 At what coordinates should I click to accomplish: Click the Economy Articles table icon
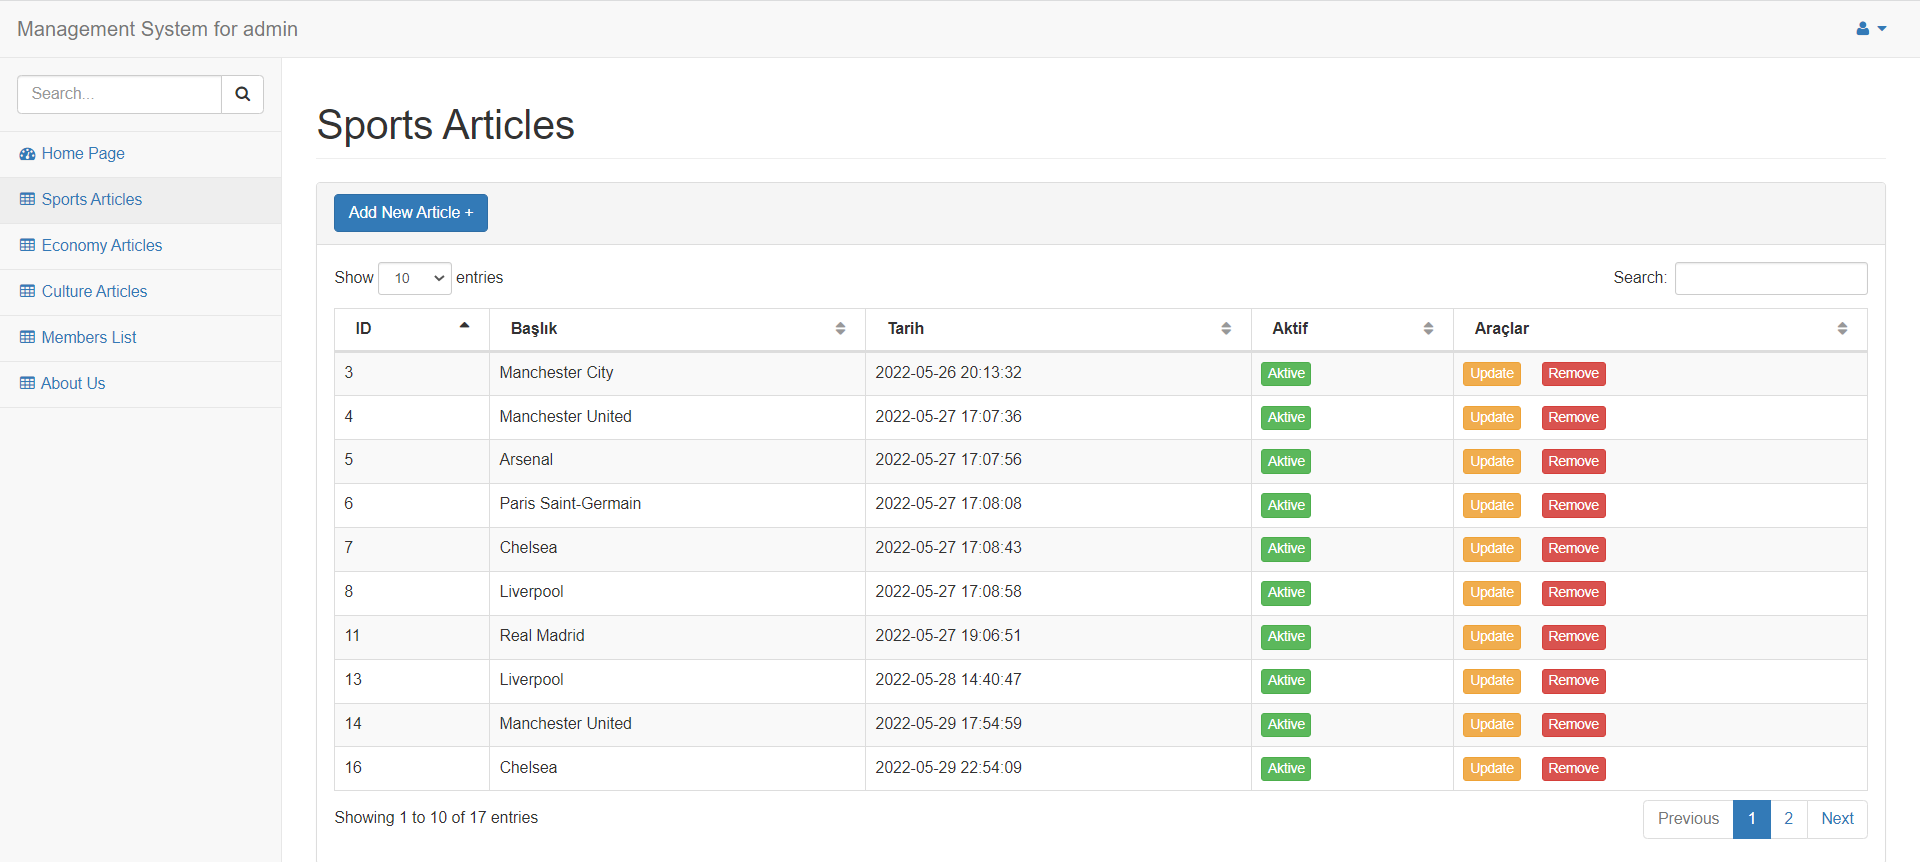27,246
